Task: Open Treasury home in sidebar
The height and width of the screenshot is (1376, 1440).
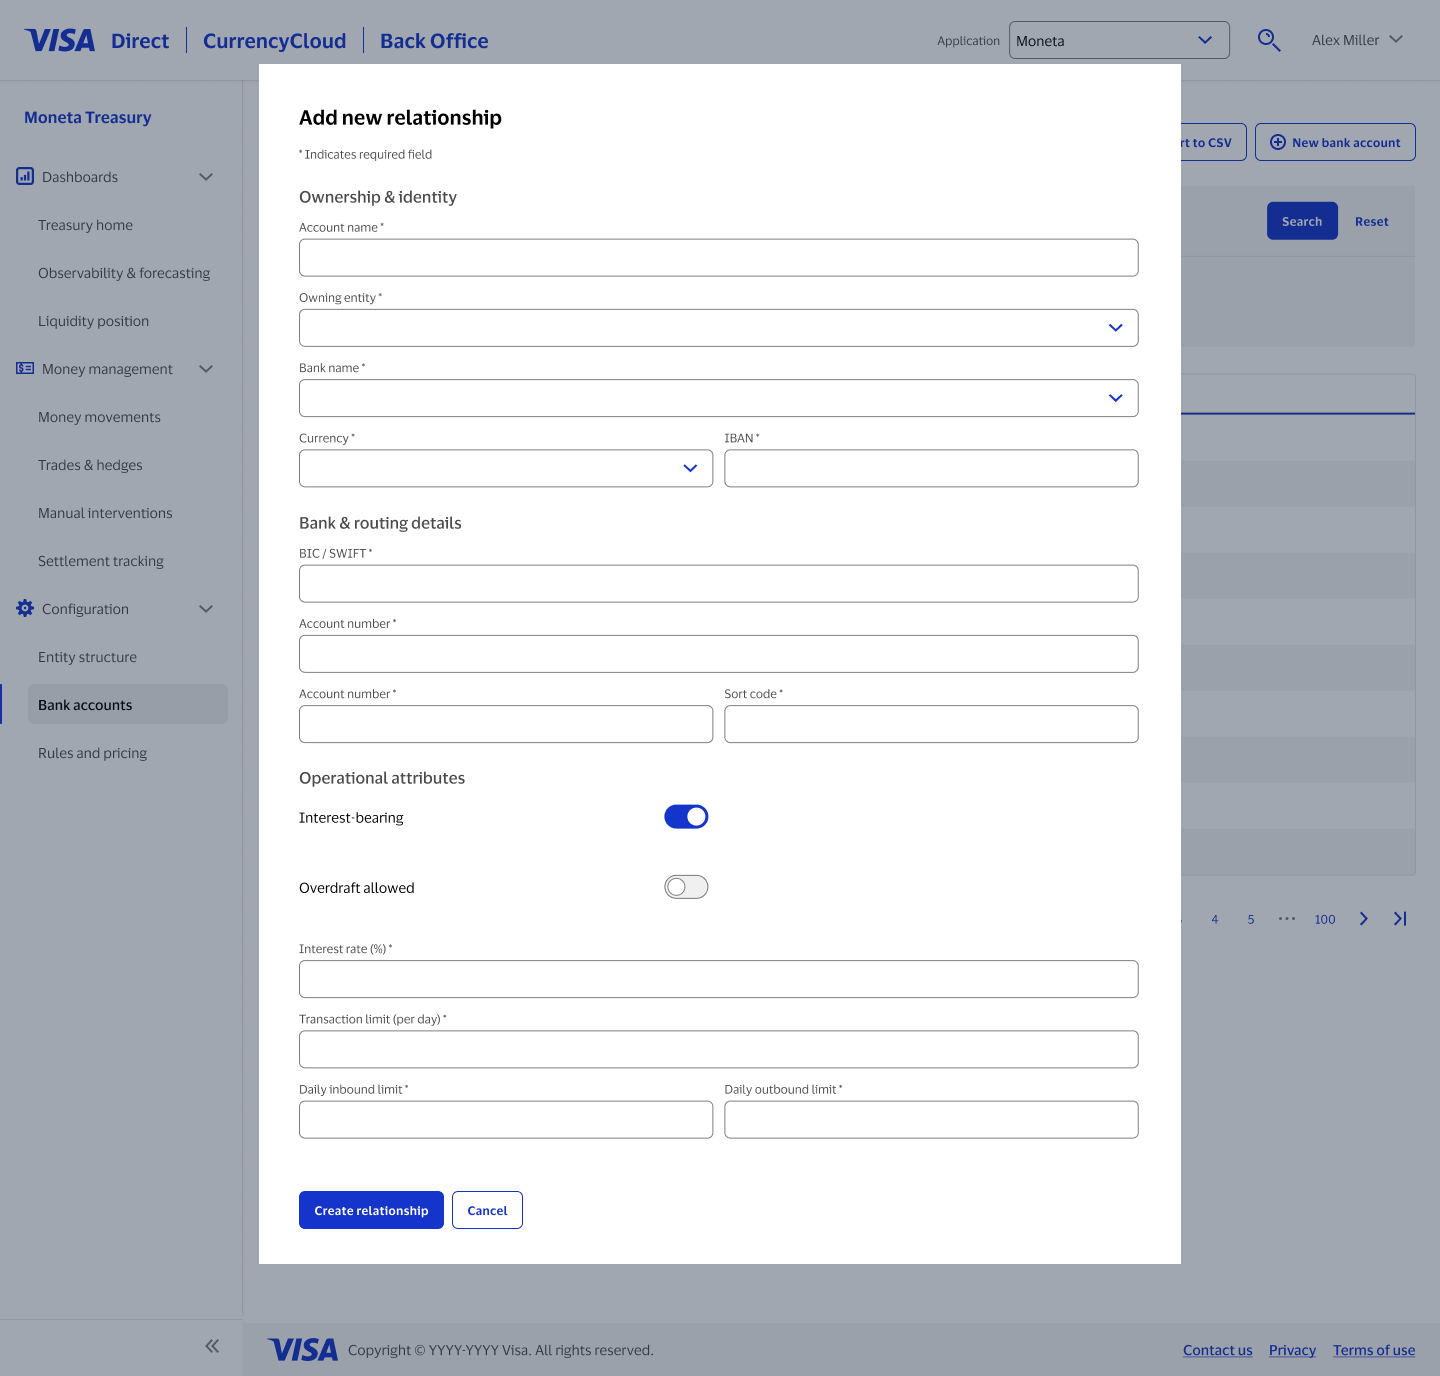Action: (x=85, y=225)
